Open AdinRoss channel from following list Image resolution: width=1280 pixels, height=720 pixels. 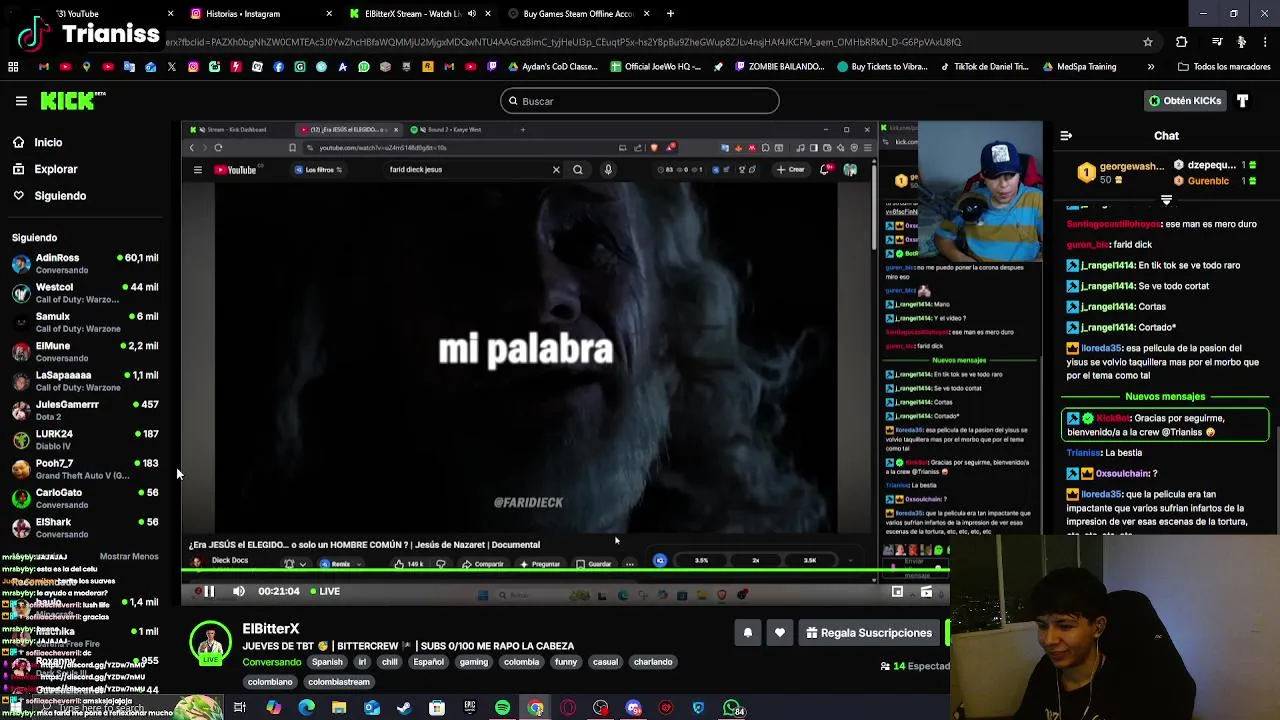(85, 264)
